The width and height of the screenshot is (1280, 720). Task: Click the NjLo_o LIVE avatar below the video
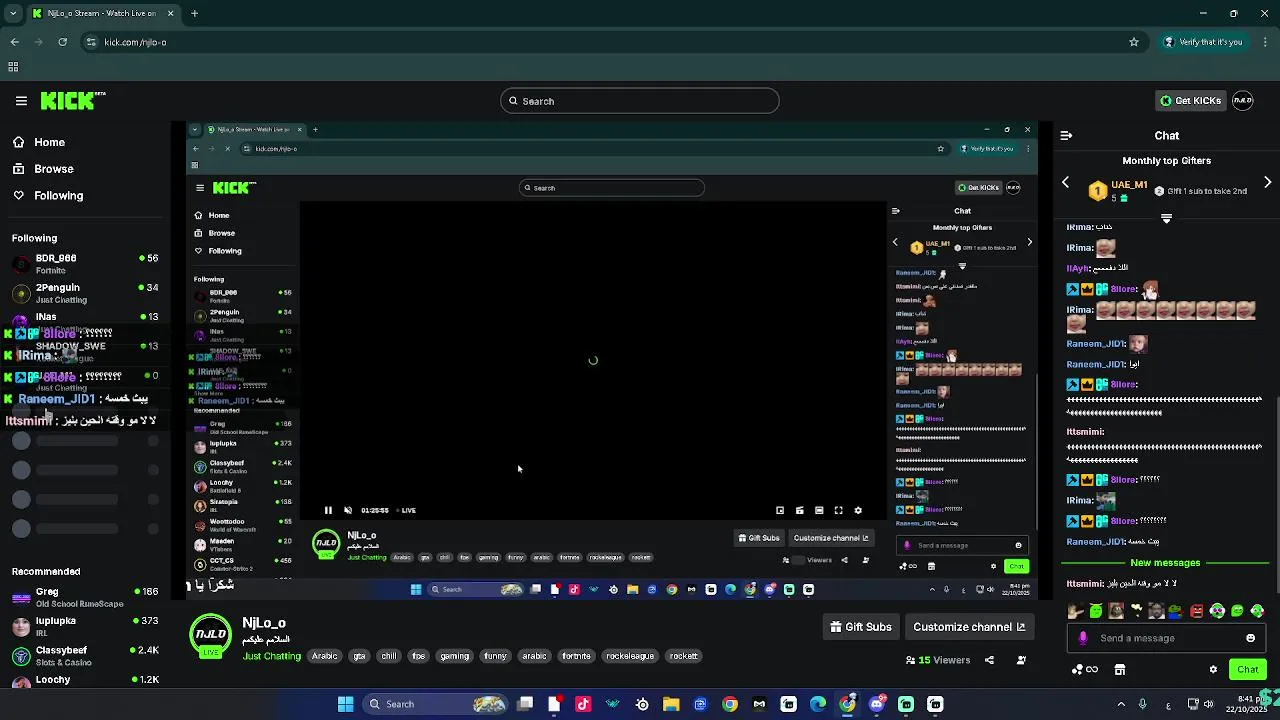(210, 637)
